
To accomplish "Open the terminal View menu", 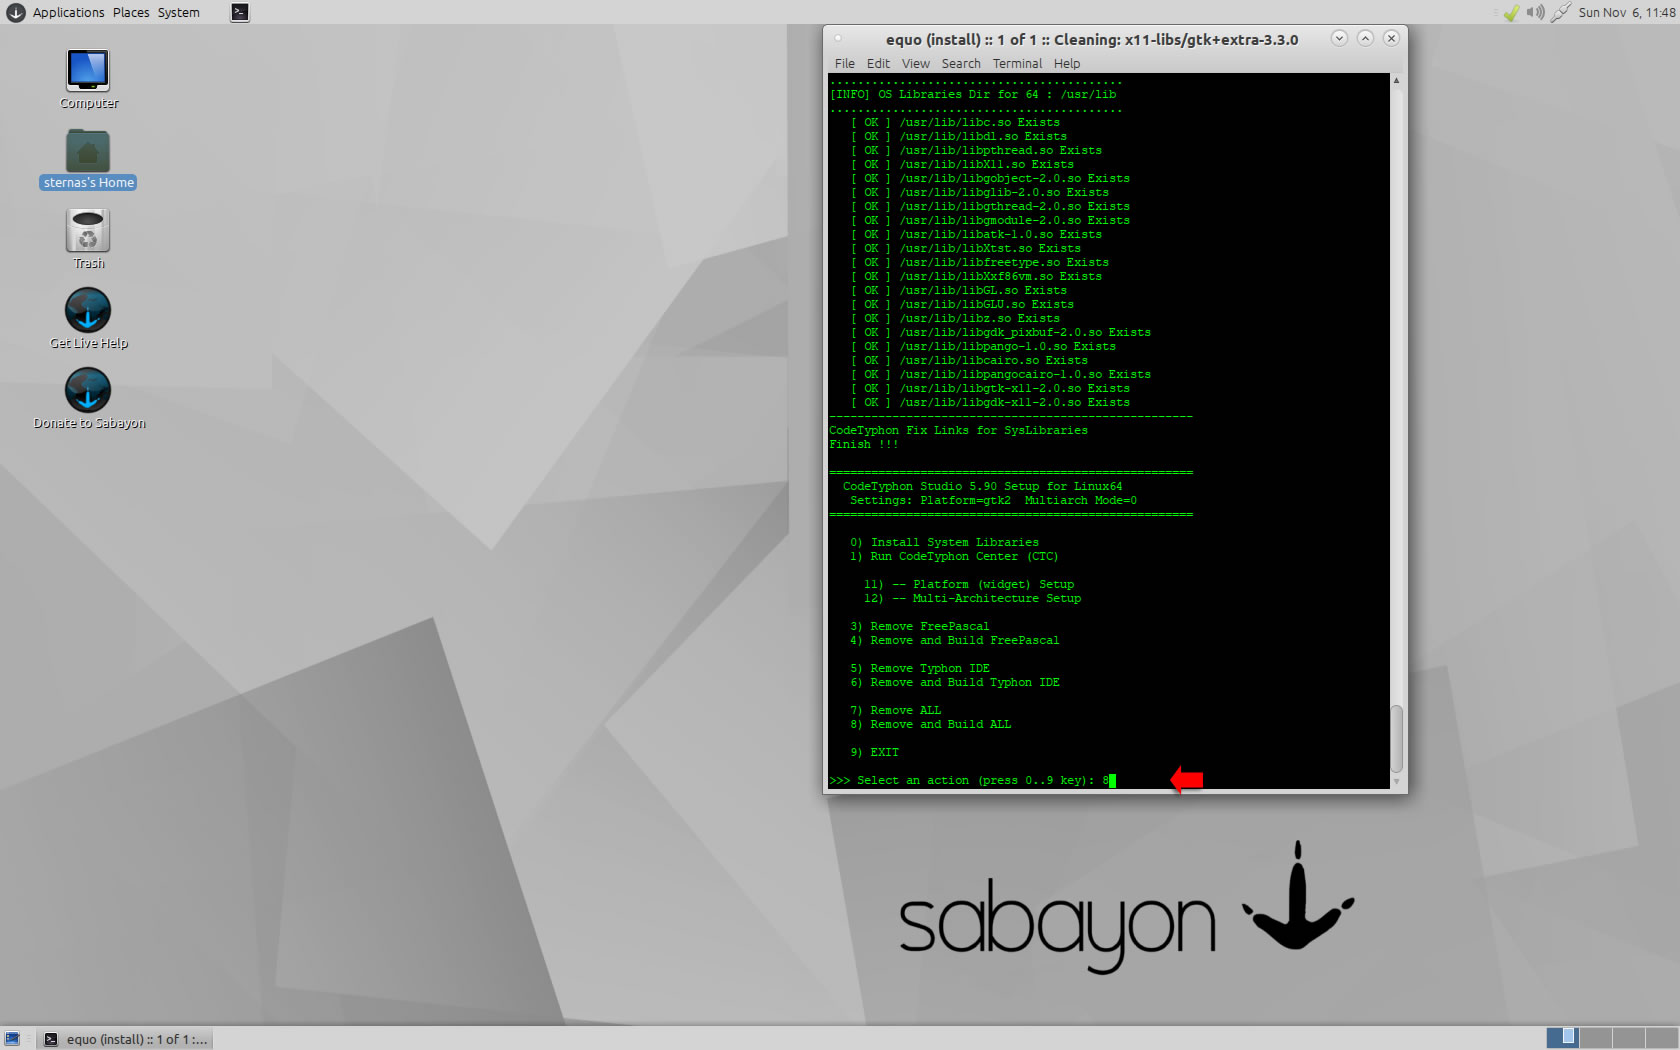I will point(915,63).
